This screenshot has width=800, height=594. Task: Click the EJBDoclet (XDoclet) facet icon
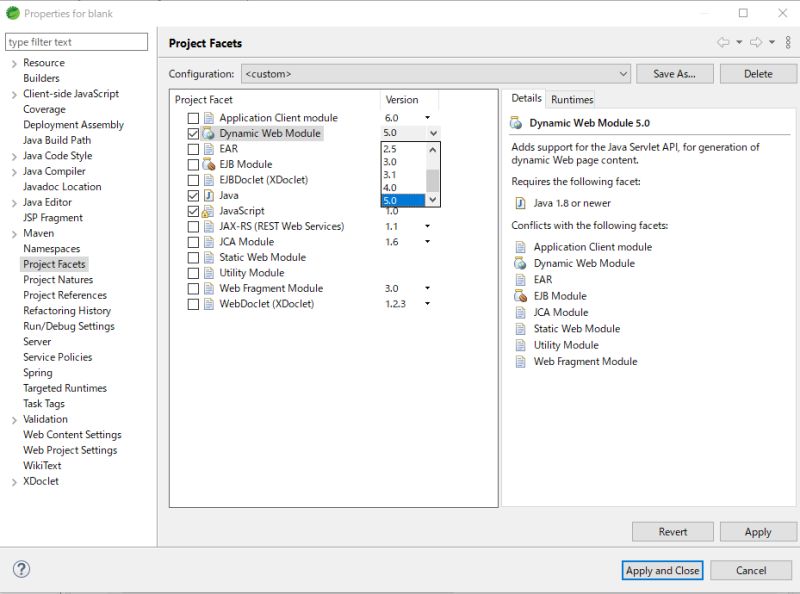[208, 180]
